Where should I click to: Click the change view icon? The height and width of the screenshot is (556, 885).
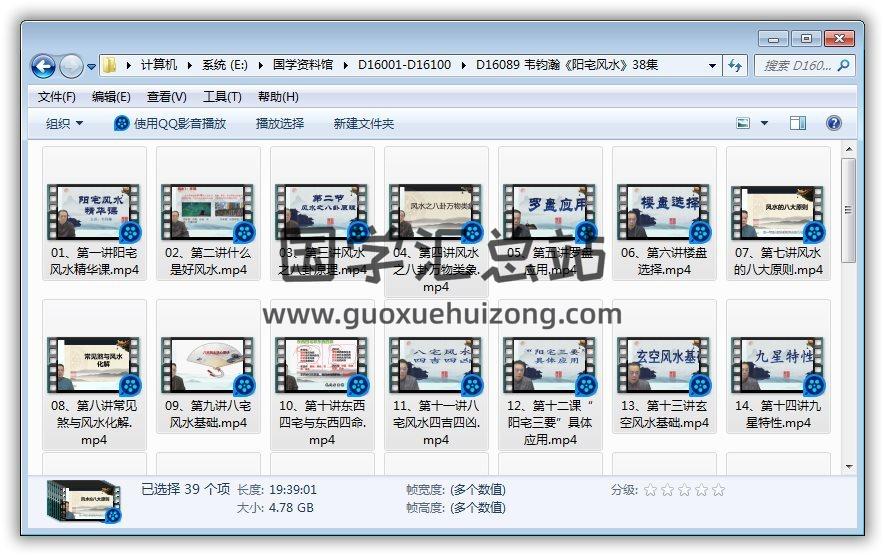pyautogui.click(x=744, y=123)
